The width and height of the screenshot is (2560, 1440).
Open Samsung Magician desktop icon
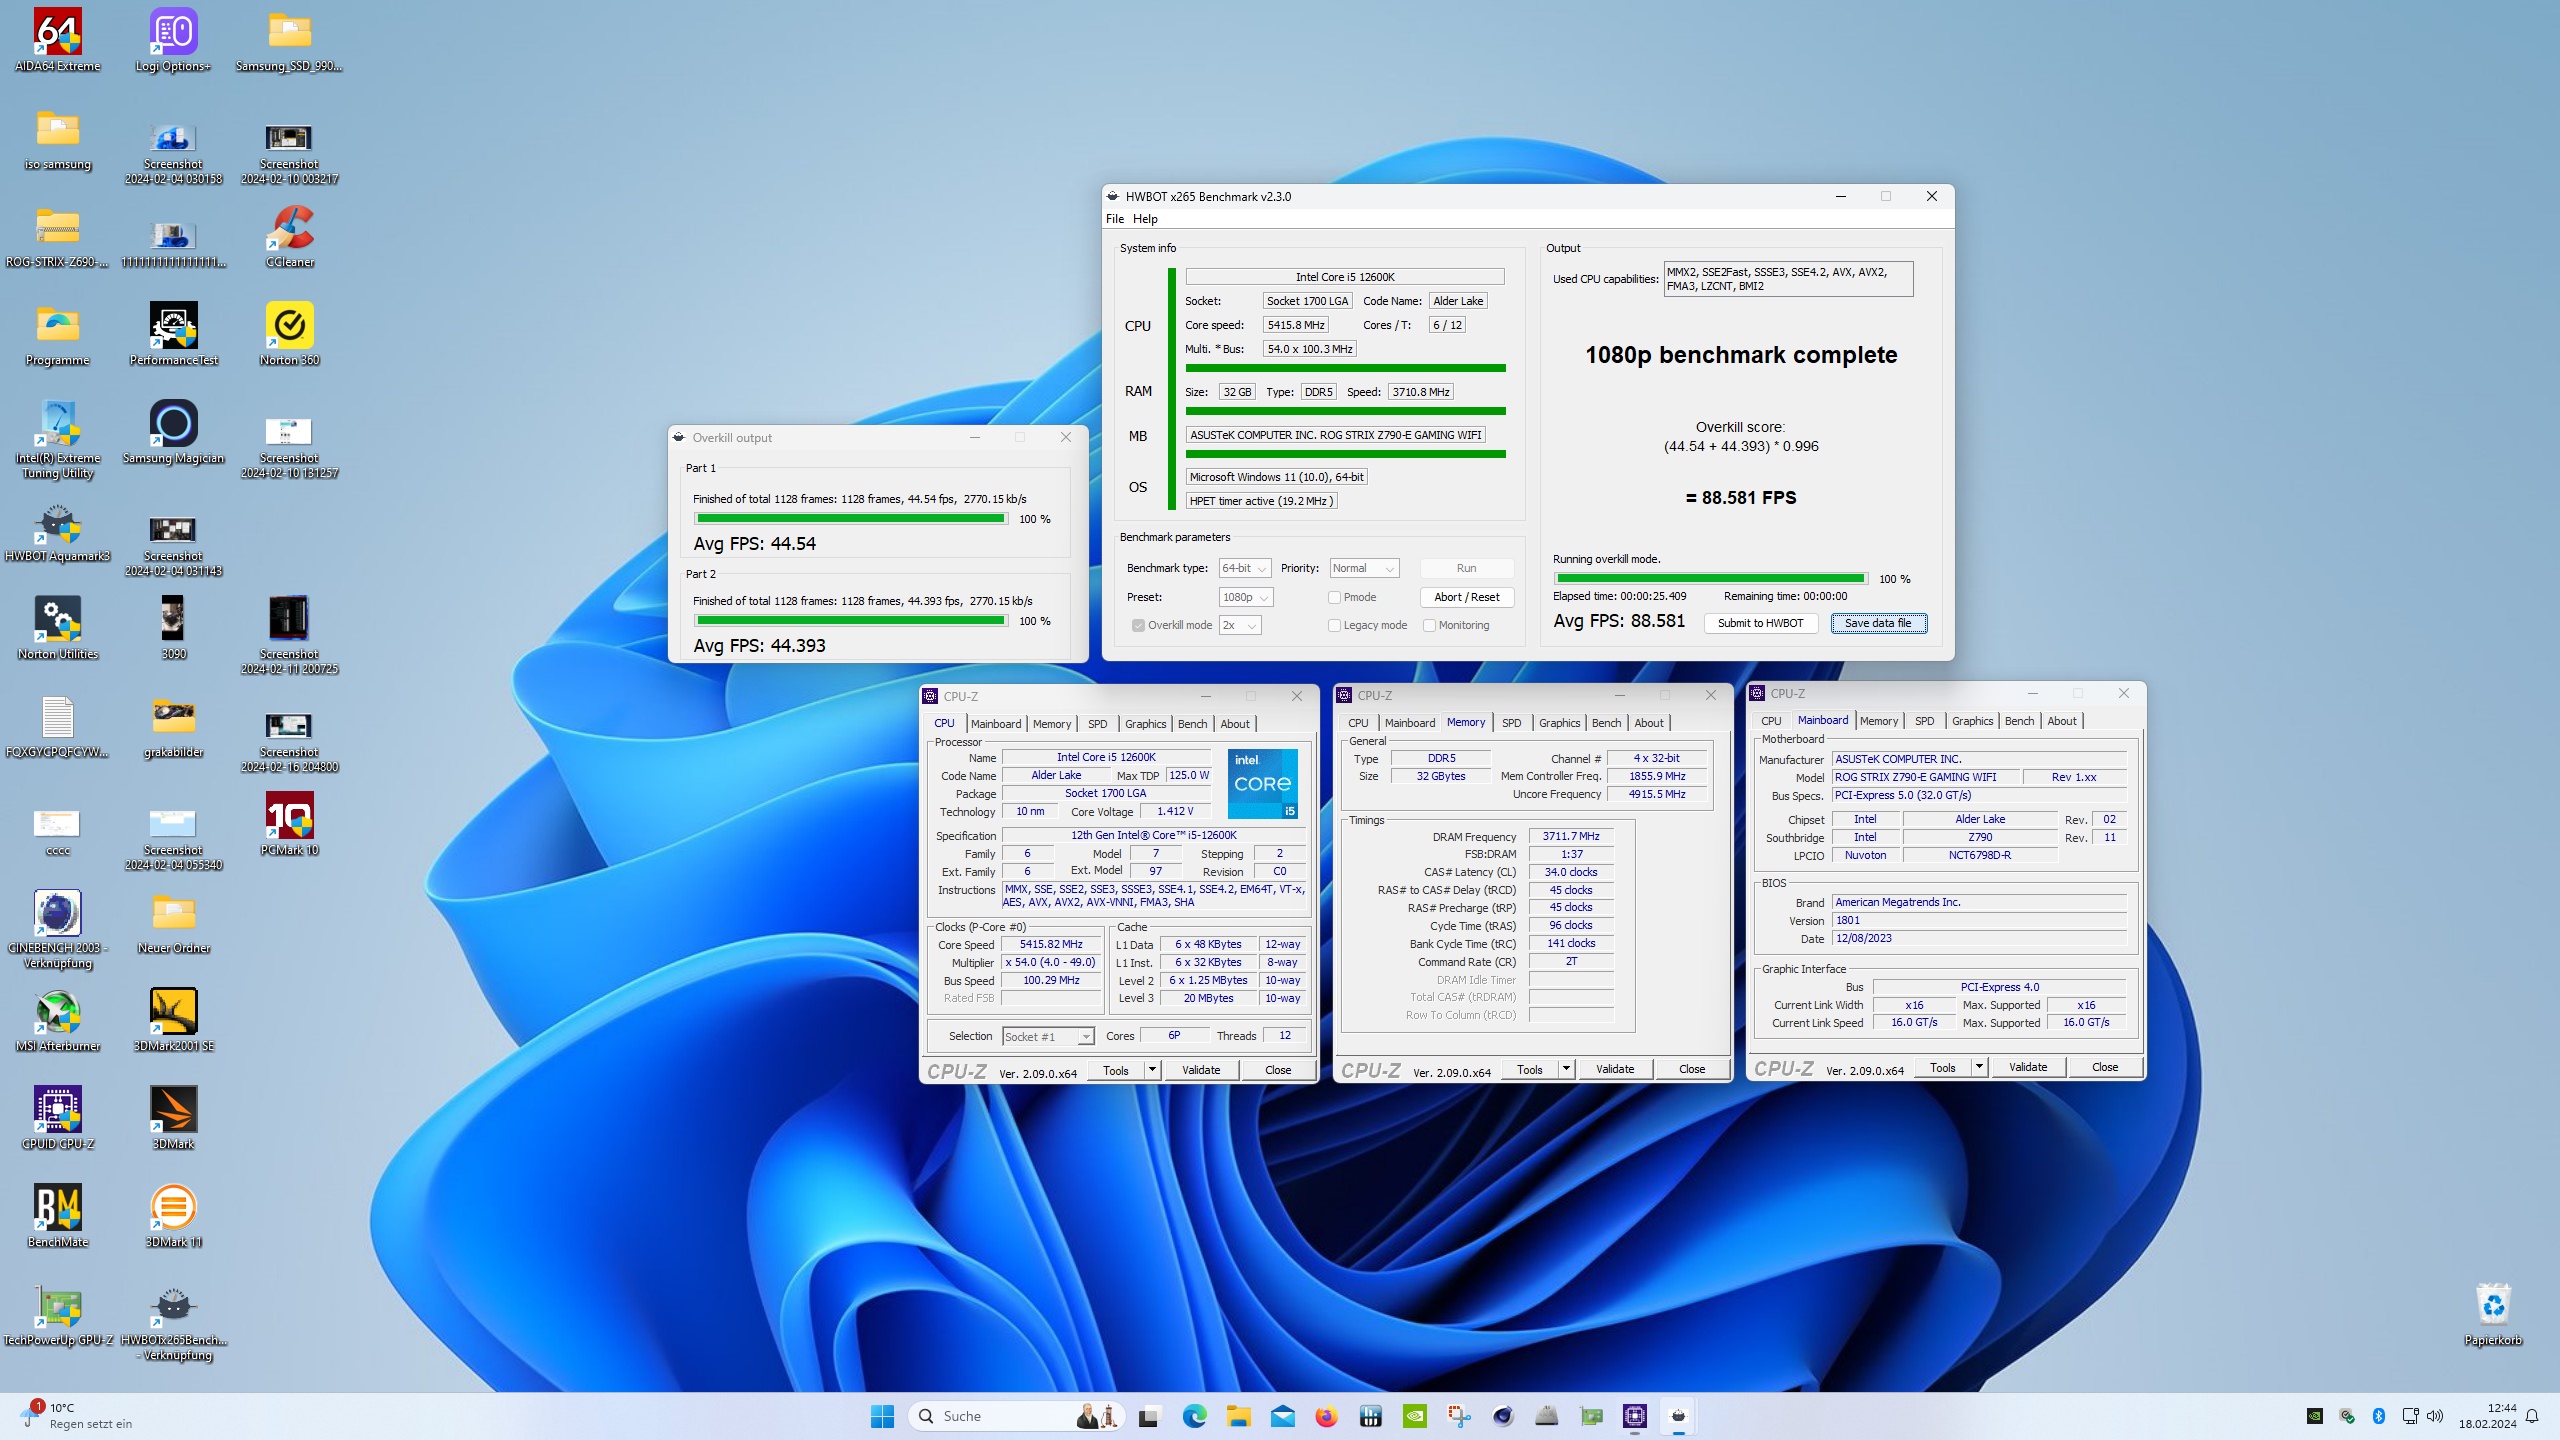174,433
